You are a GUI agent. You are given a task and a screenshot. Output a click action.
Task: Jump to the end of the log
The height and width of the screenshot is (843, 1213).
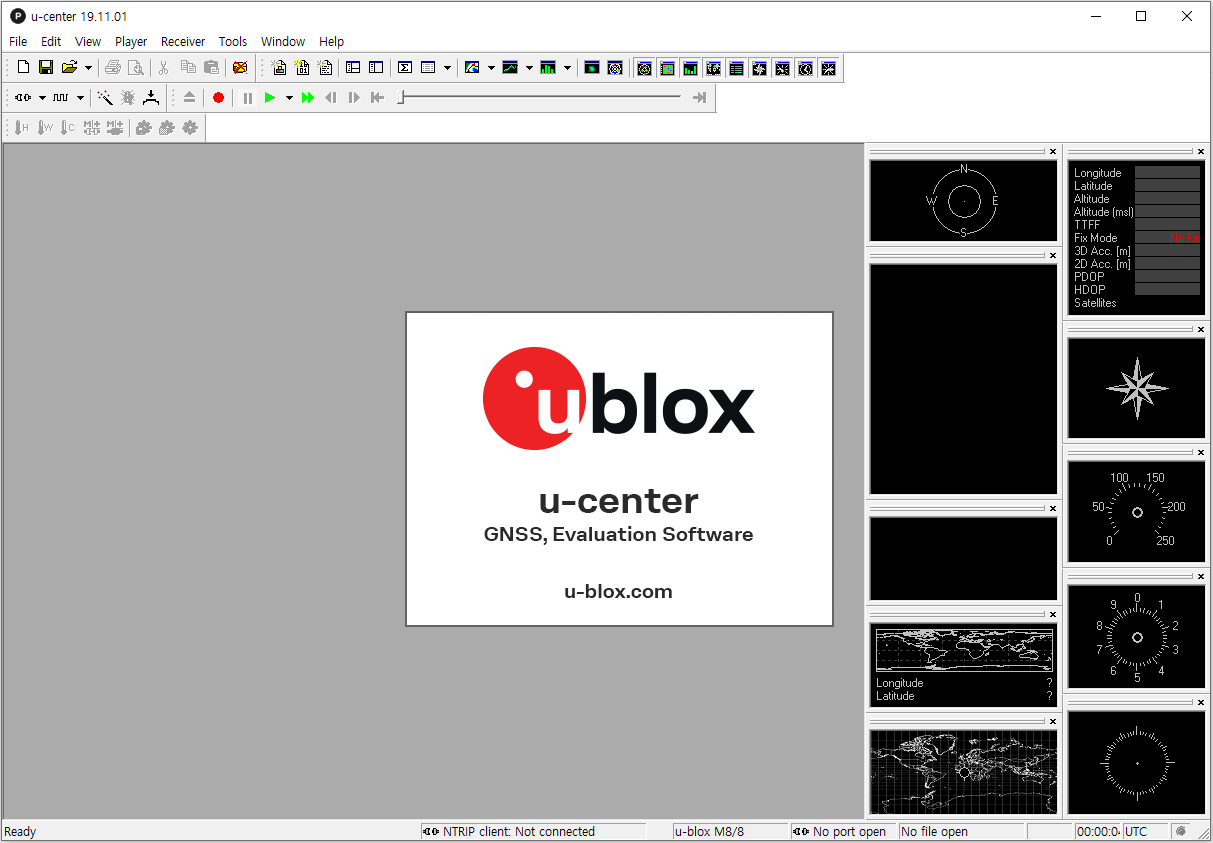coord(699,97)
